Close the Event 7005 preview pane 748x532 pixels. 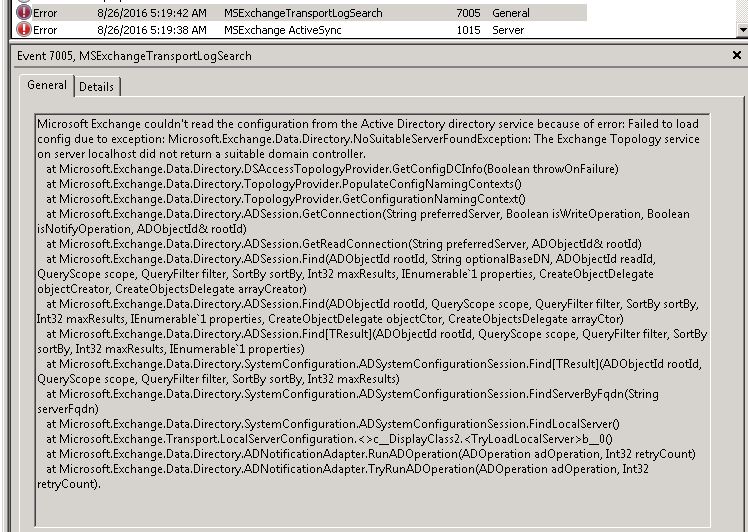[x=737, y=55]
